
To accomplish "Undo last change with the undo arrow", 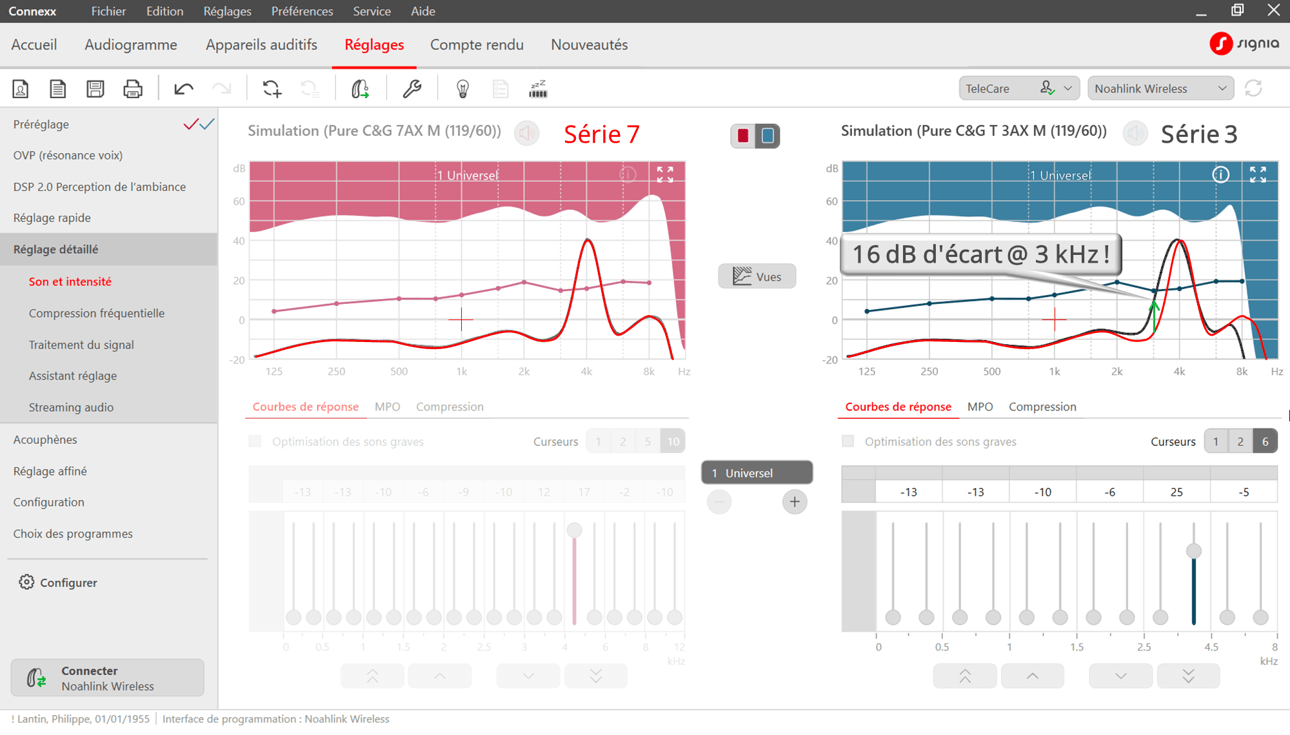I will [183, 89].
